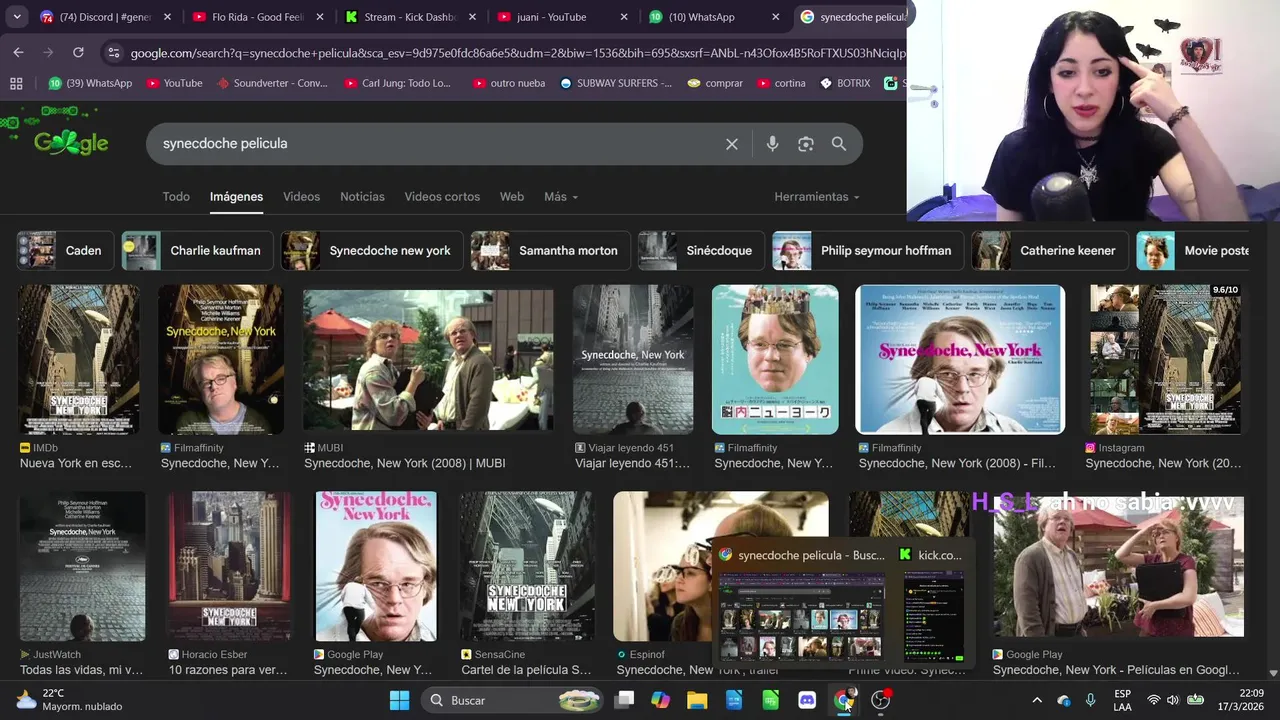Viewport: 1280px width, 720px height.
Task: Open the IMDb poster image result
Action: (x=79, y=359)
